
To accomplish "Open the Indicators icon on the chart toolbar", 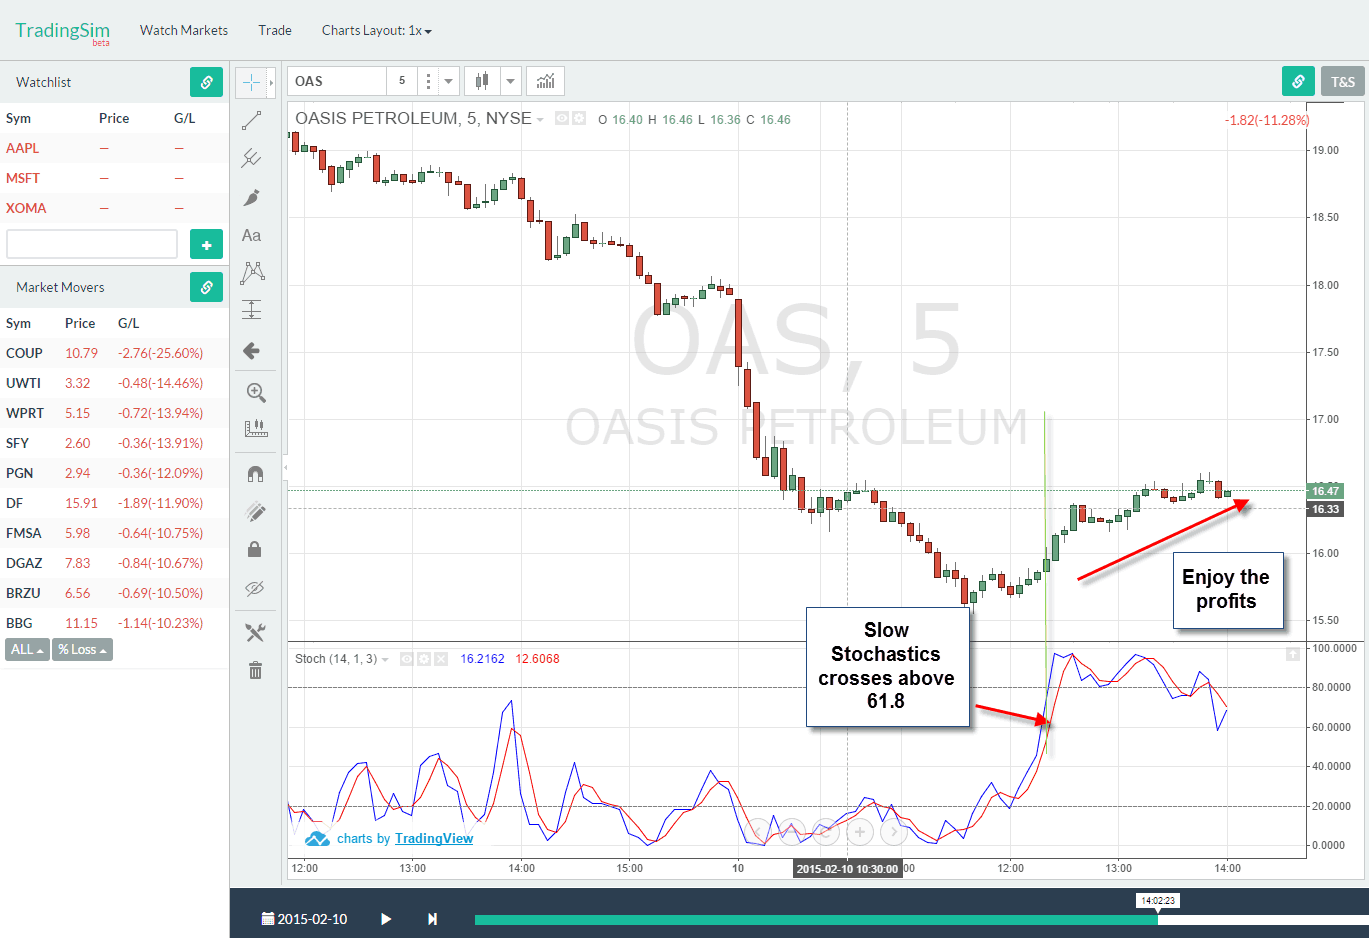I will (545, 81).
